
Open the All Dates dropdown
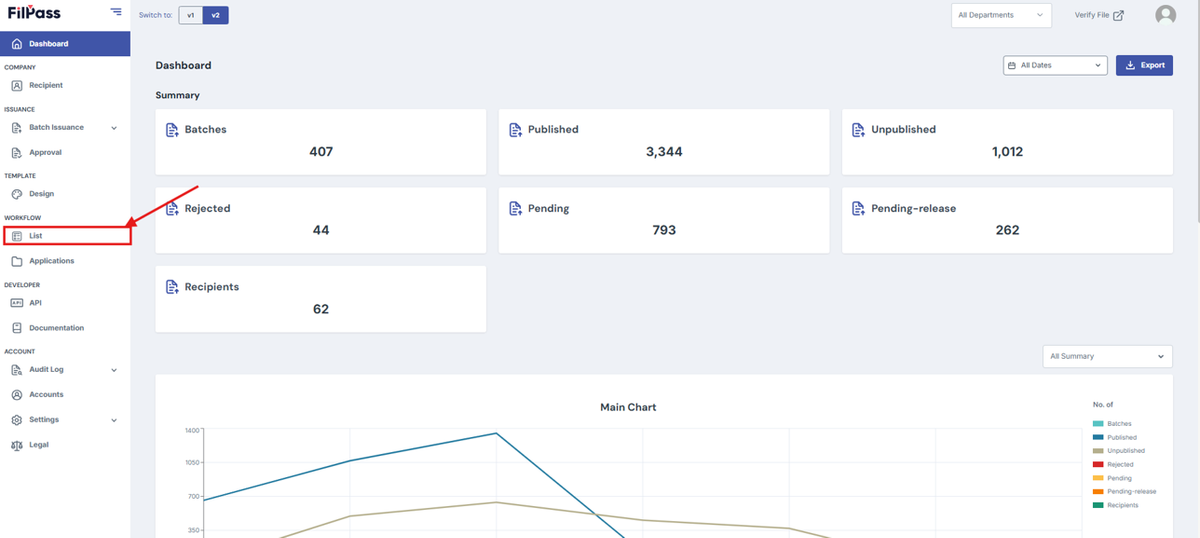pyautogui.click(x=1055, y=65)
